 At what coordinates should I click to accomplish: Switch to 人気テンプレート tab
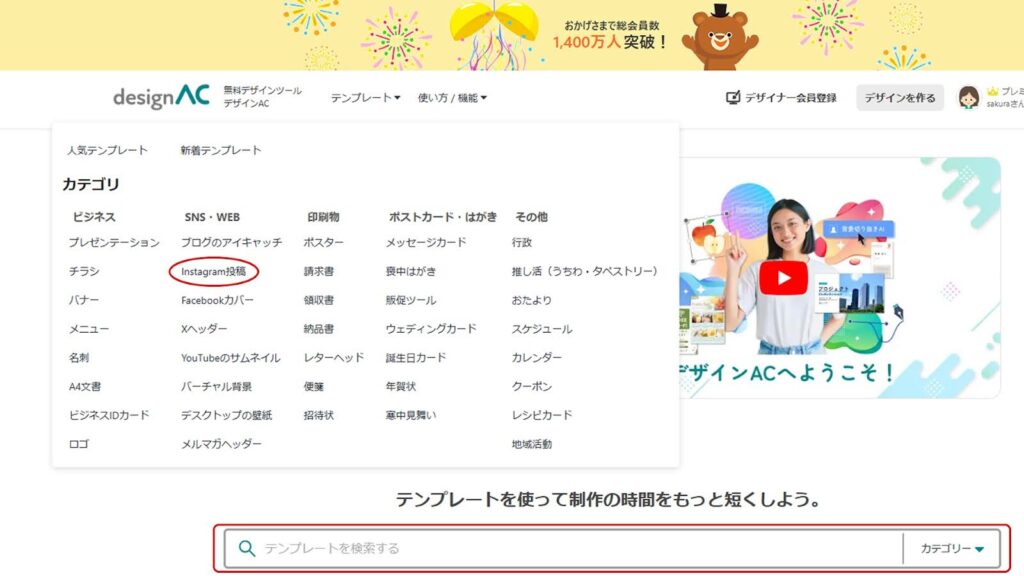pos(107,150)
